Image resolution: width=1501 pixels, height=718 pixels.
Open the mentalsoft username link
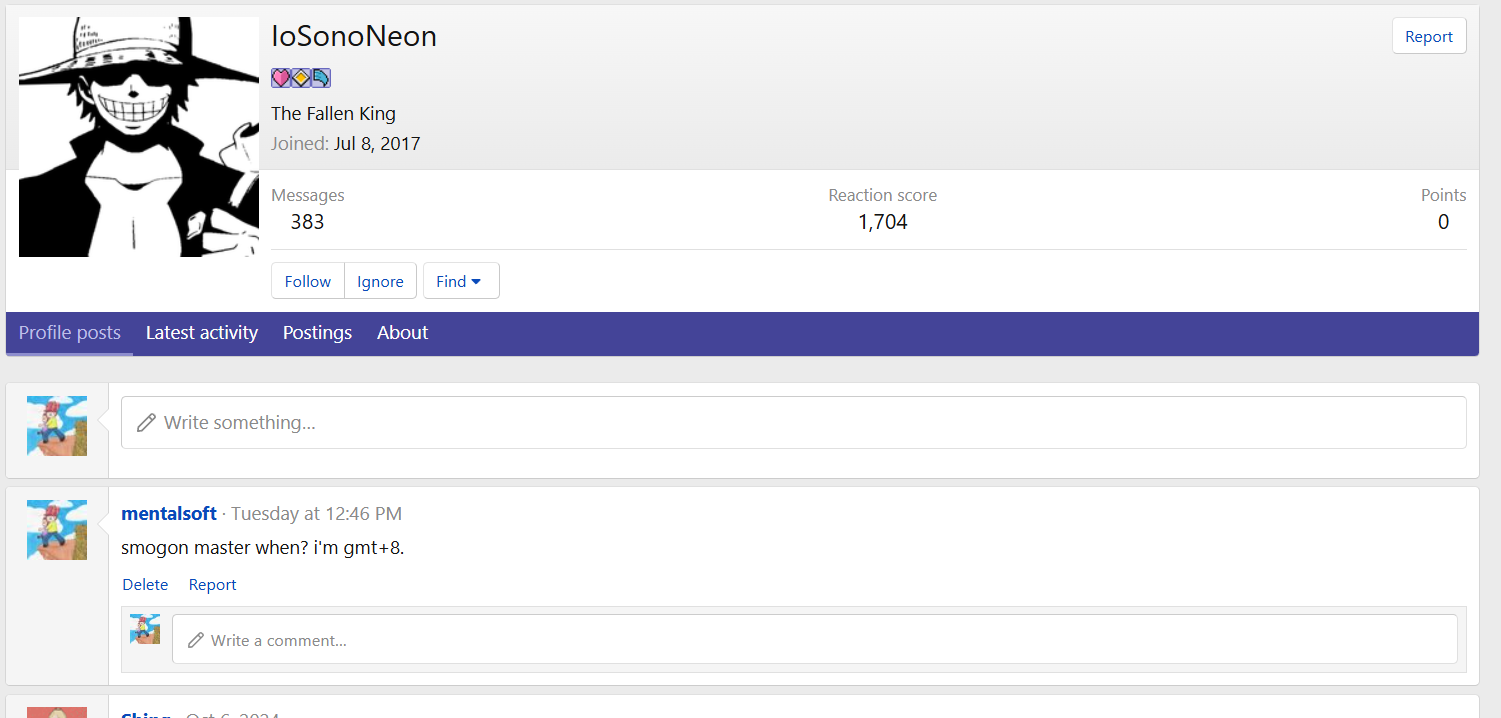(x=169, y=514)
